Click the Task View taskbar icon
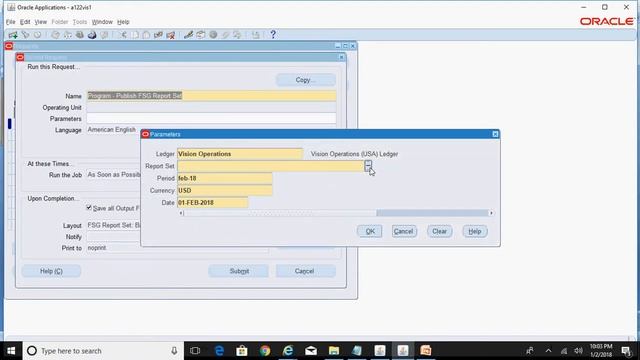The width and height of the screenshot is (640, 360). pyautogui.click(x=195, y=351)
